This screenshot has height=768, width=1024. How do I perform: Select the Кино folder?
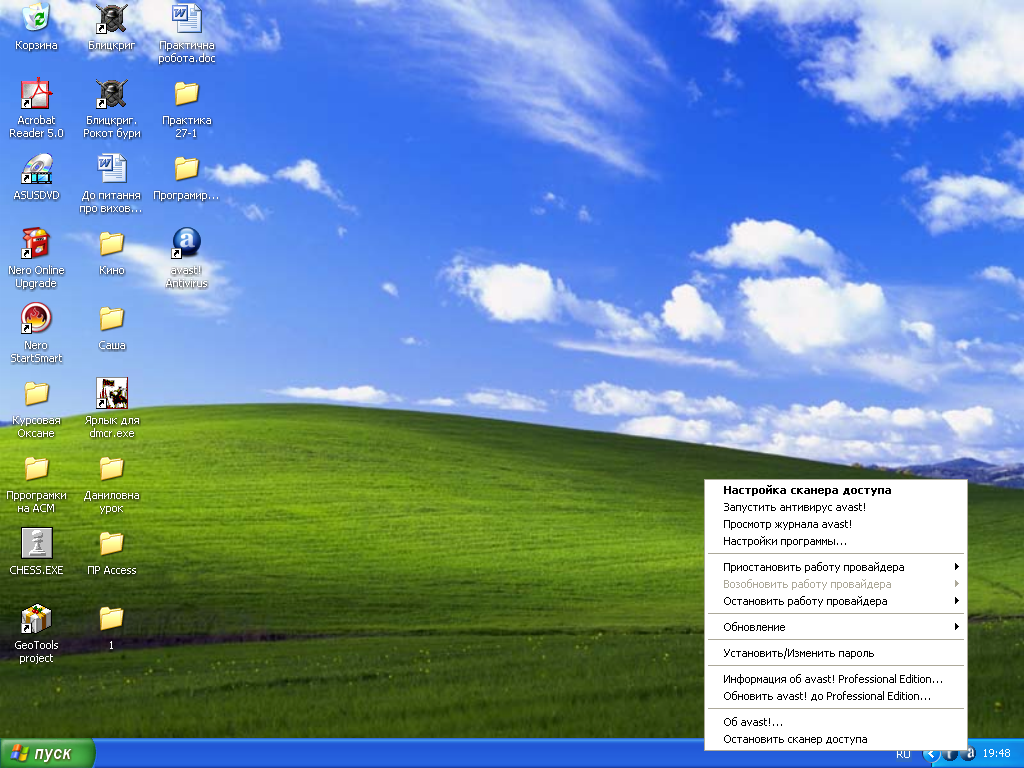point(112,251)
